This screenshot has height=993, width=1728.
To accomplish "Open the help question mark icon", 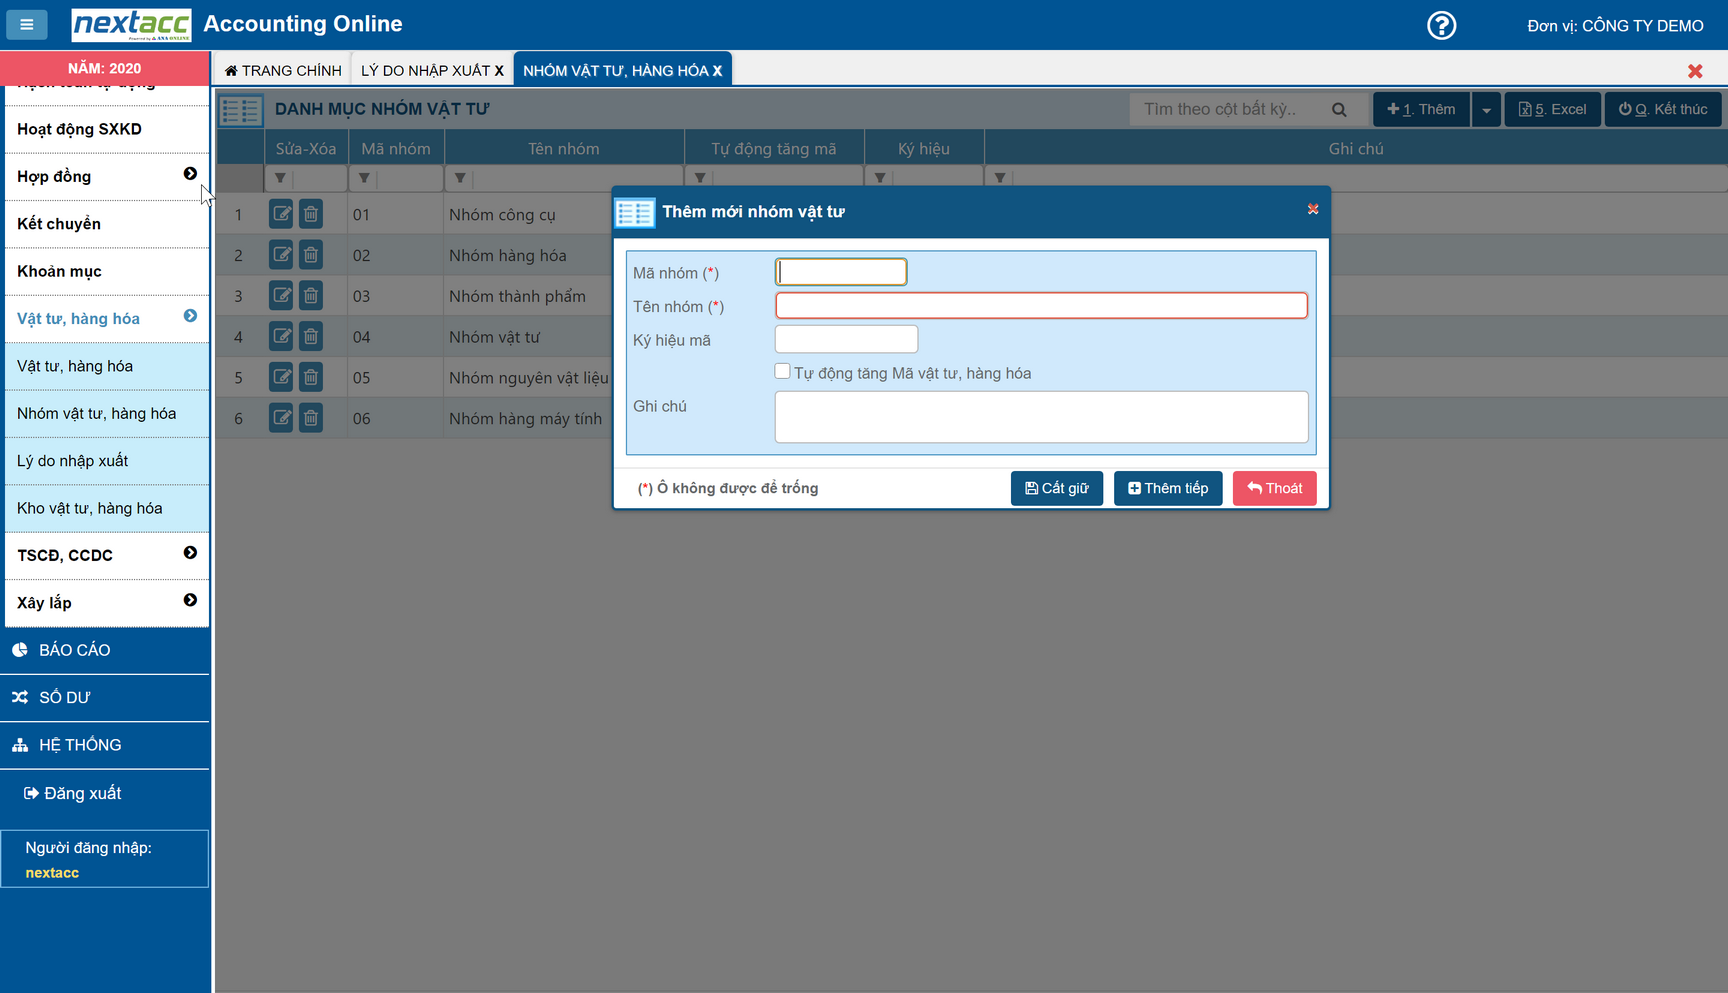I will coord(1441,25).
